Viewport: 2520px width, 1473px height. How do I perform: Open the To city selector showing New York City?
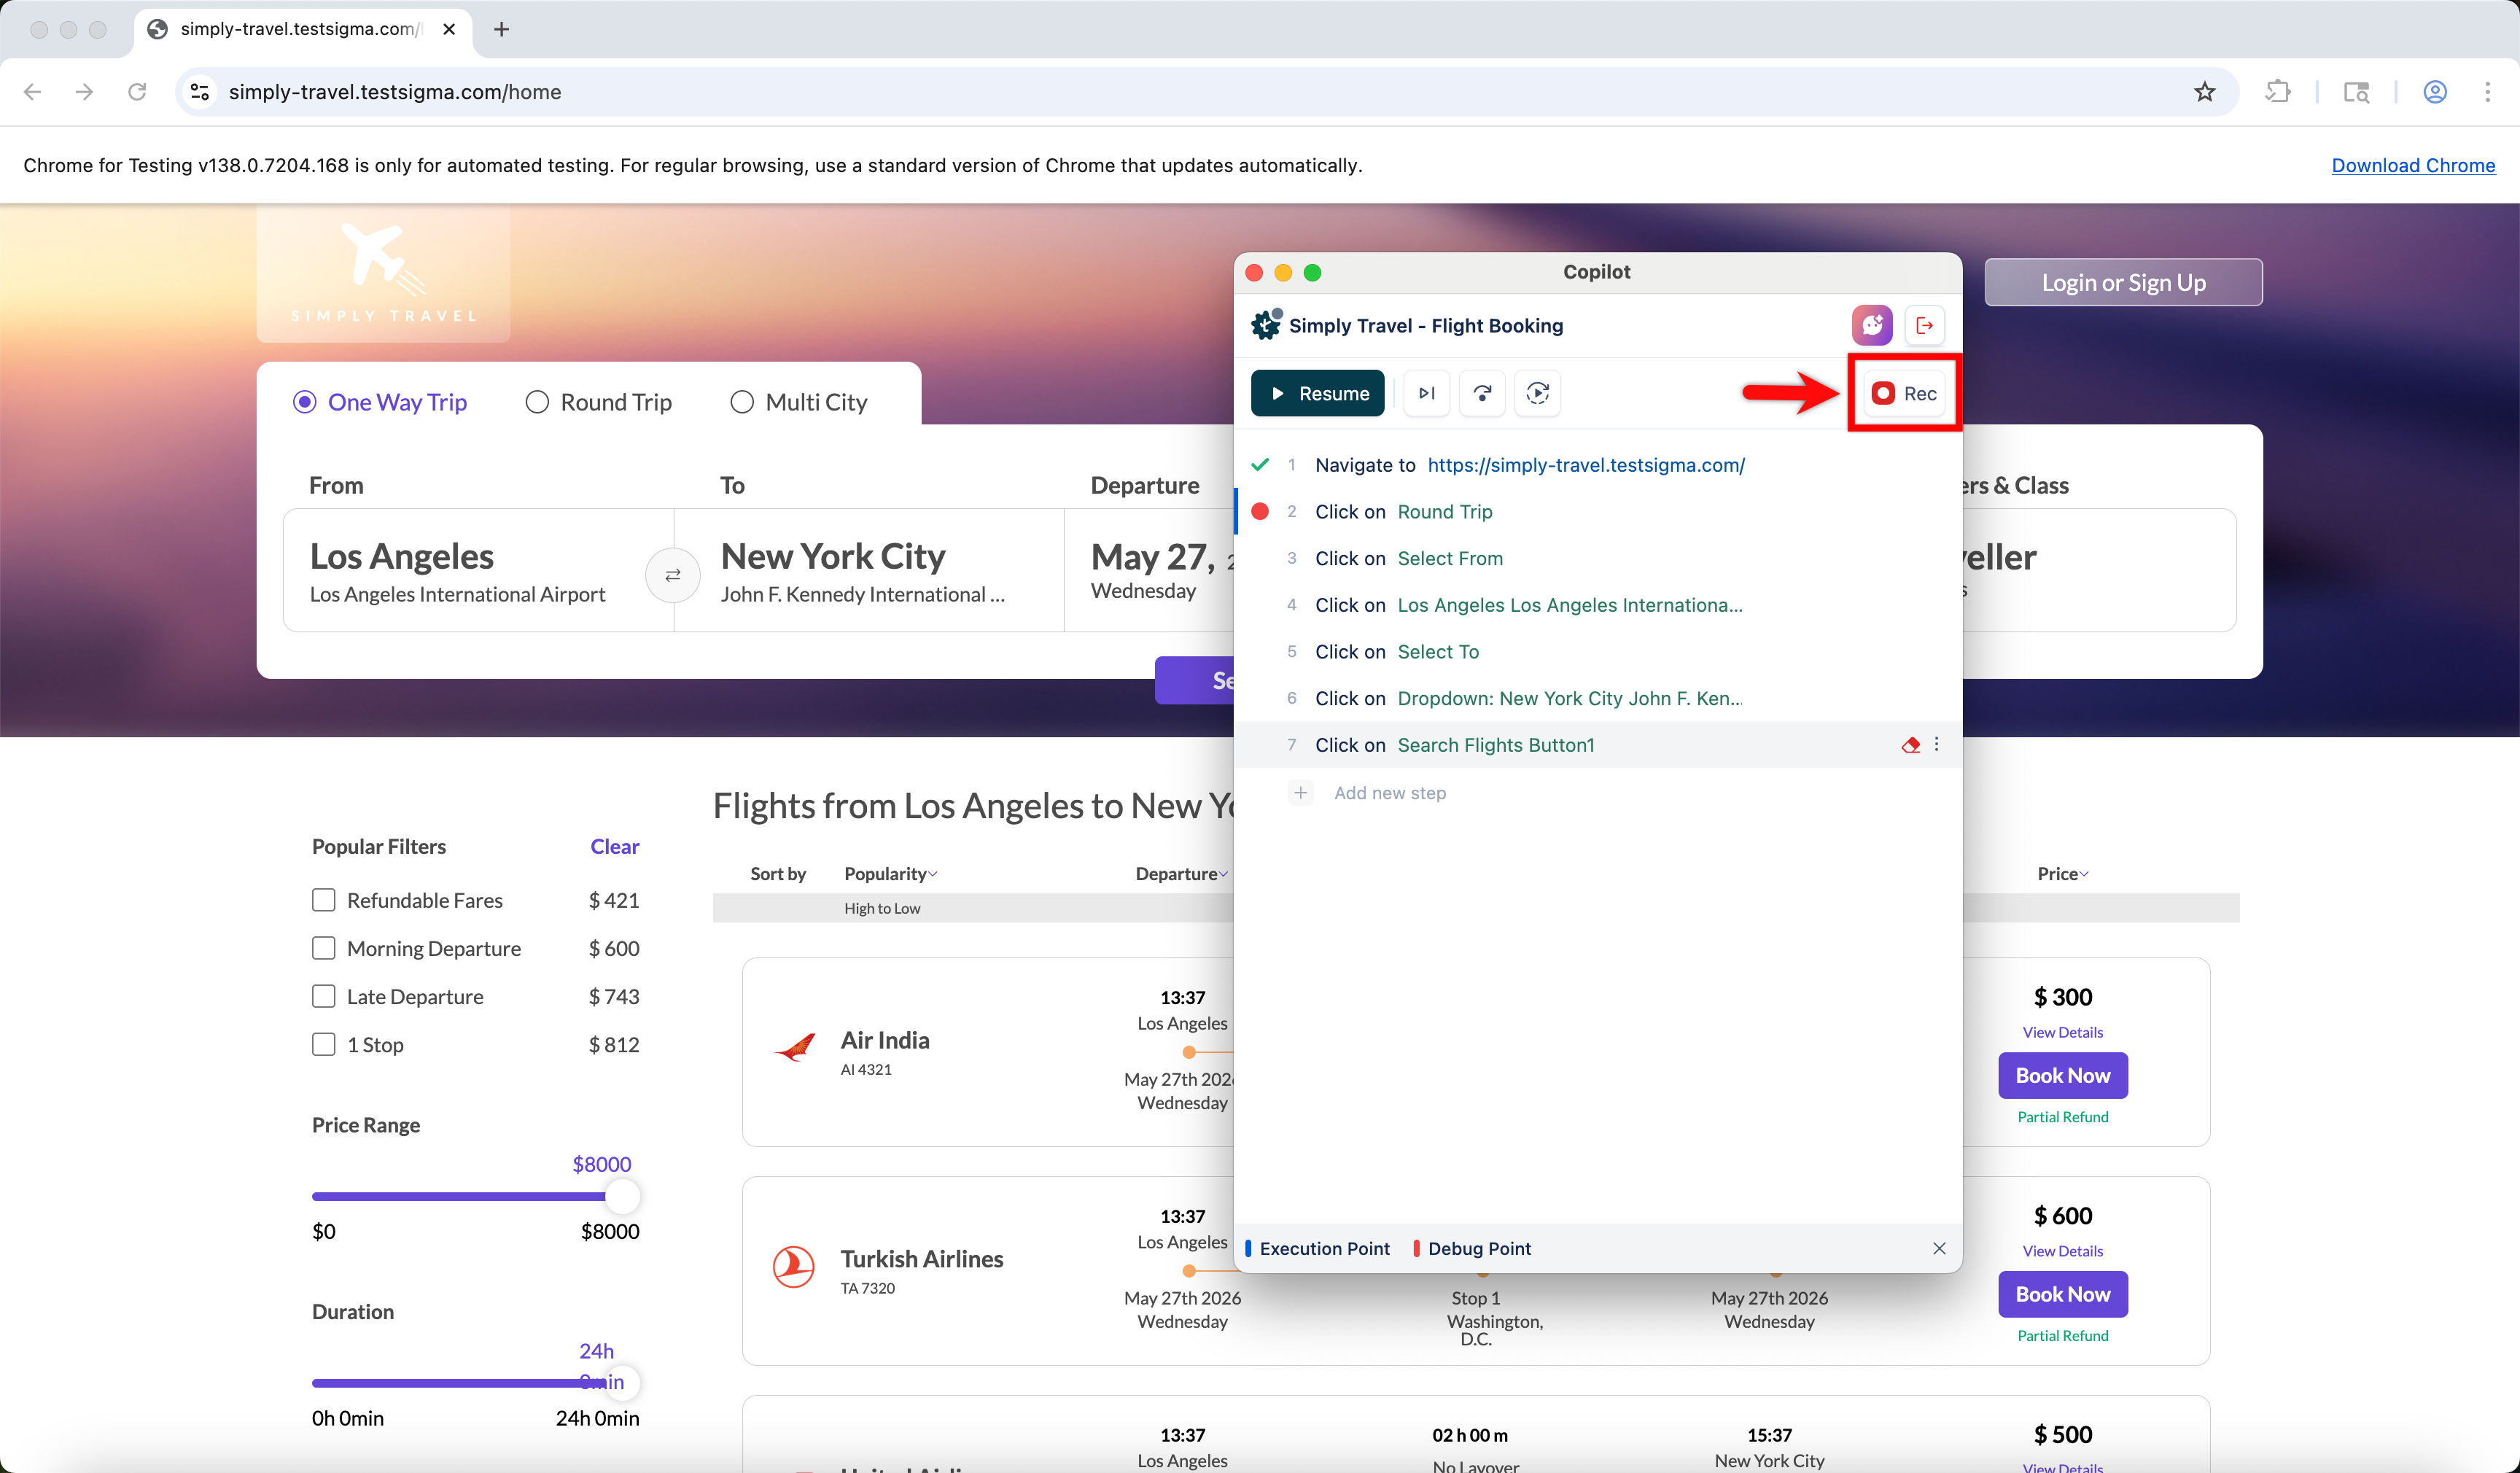(x=869, y=570)
